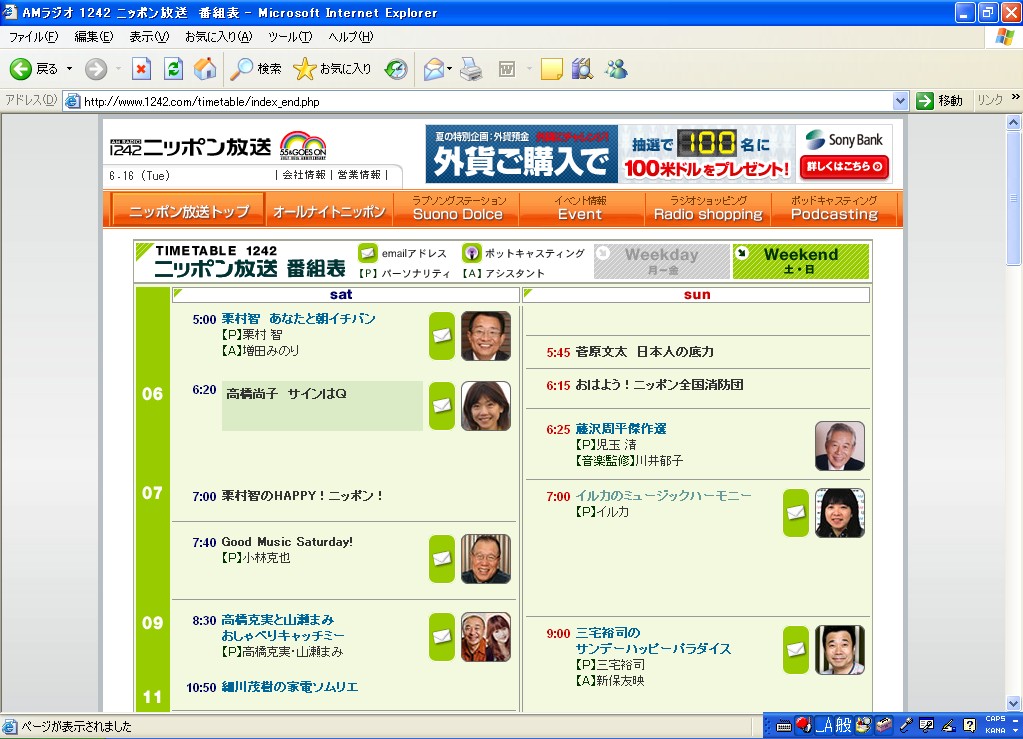Click the email icon for イルカのミュージックハーモニー
Image resolution: width=1023 pixels, height=739 pixels.
[x=796, y=513]
